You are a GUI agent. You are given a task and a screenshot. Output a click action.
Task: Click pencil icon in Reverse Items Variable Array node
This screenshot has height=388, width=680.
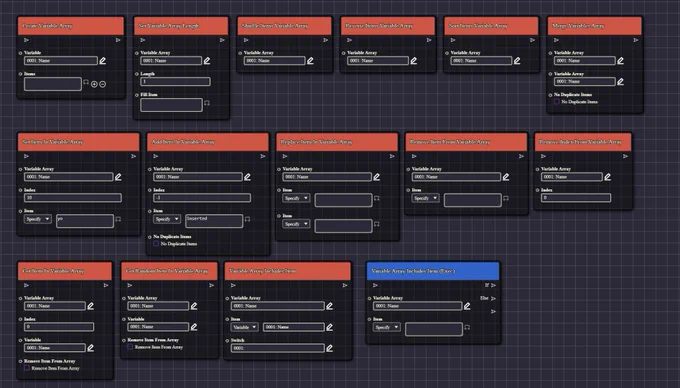point(414,61)
